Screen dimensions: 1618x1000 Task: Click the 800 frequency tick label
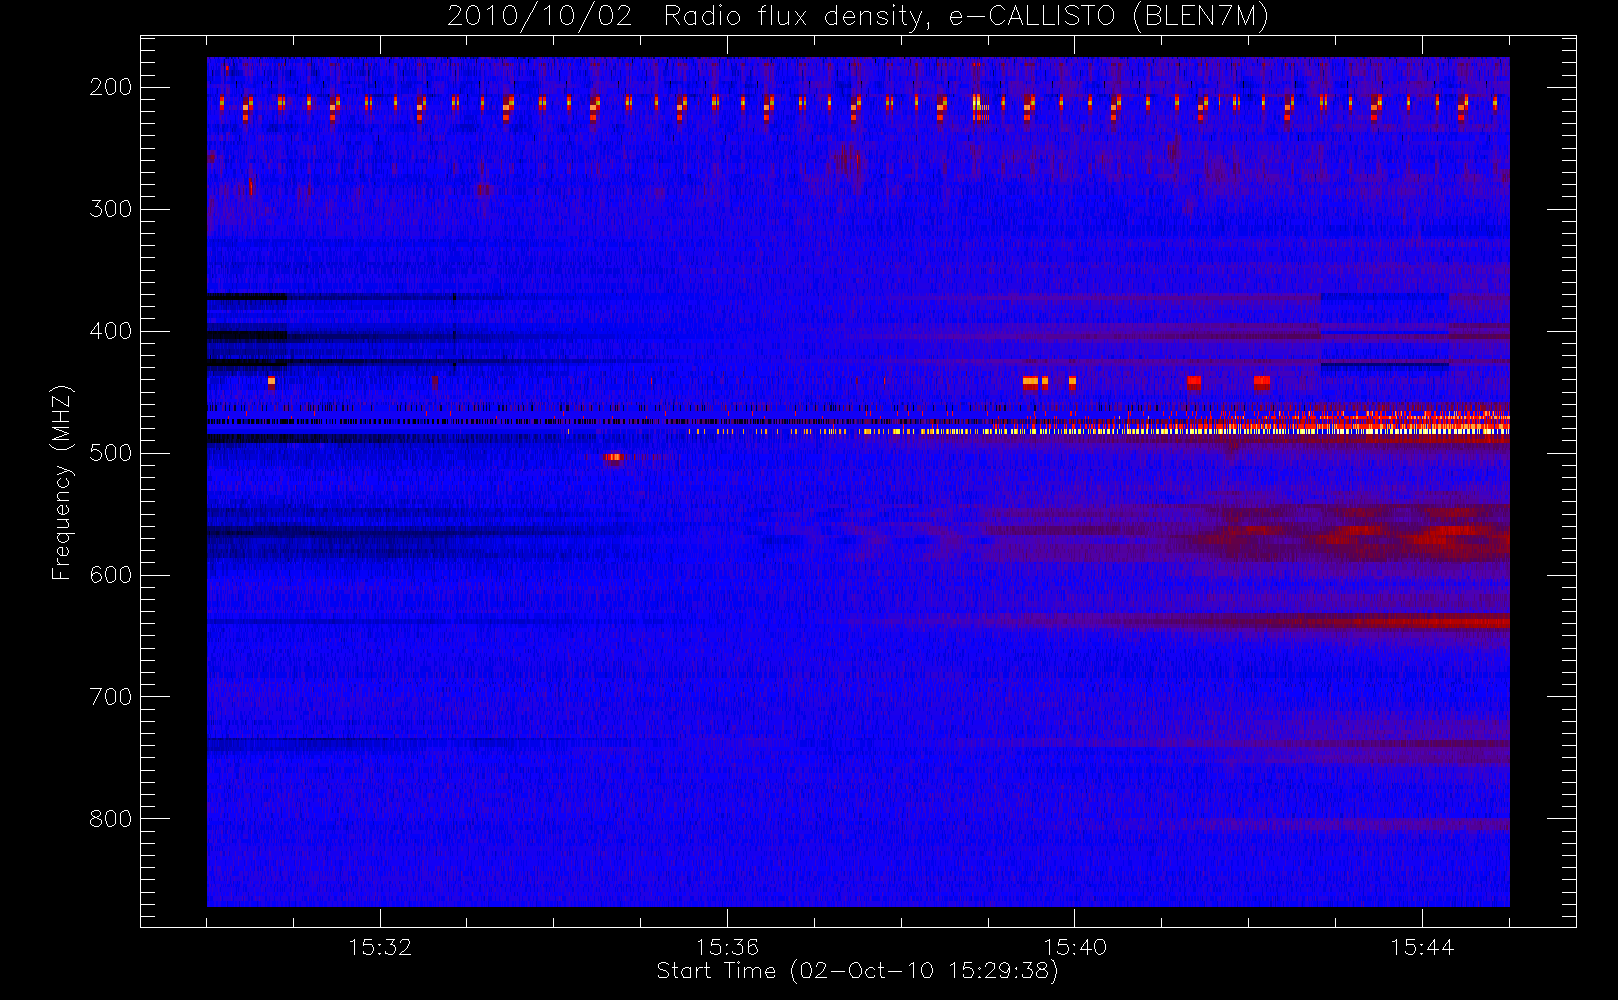tap(110, 819)
